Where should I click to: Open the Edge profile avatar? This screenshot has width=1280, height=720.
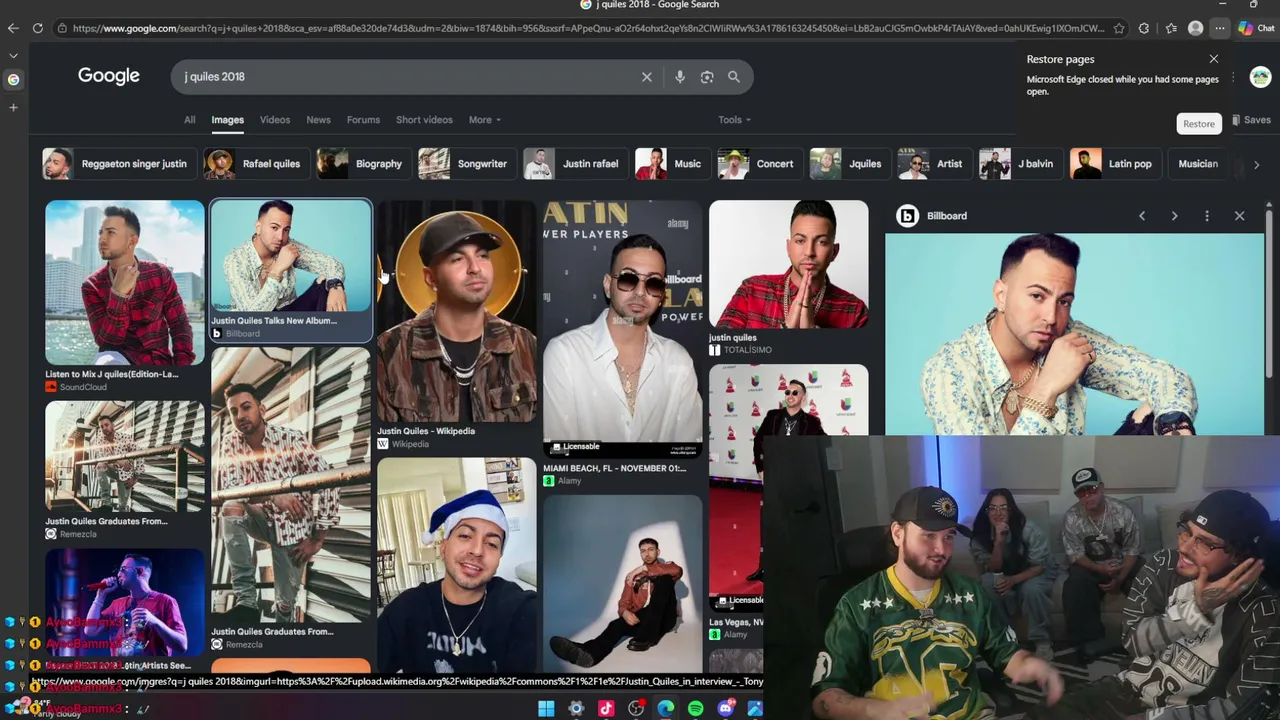point(1195,28)
